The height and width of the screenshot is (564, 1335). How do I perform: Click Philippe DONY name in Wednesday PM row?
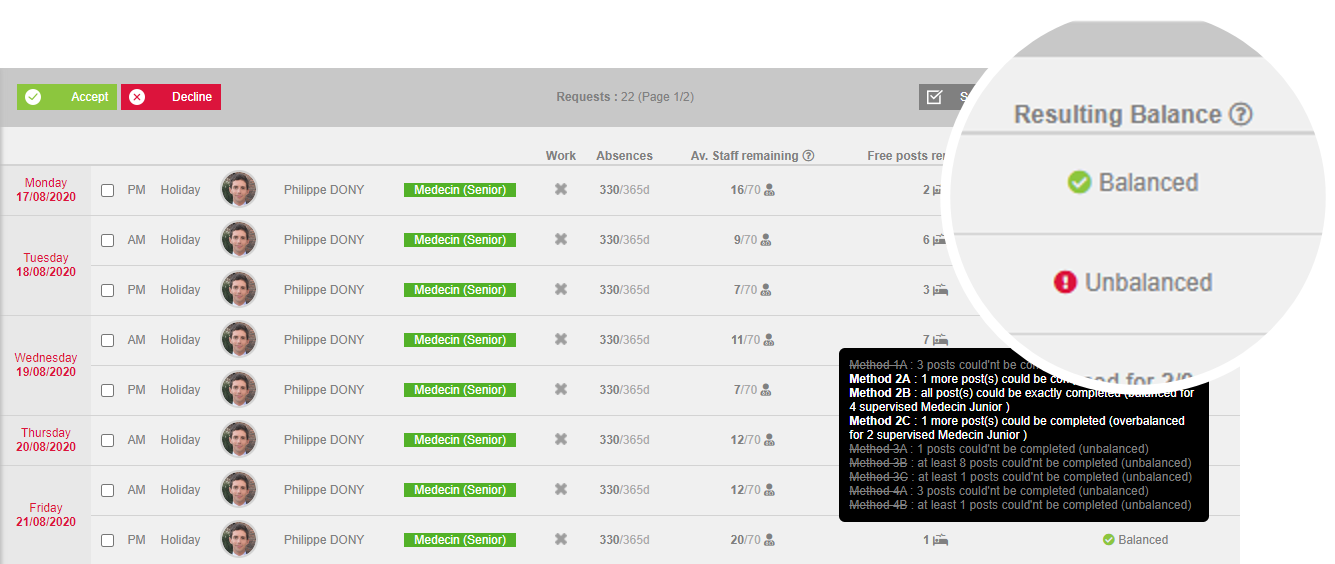pos(324,390)
